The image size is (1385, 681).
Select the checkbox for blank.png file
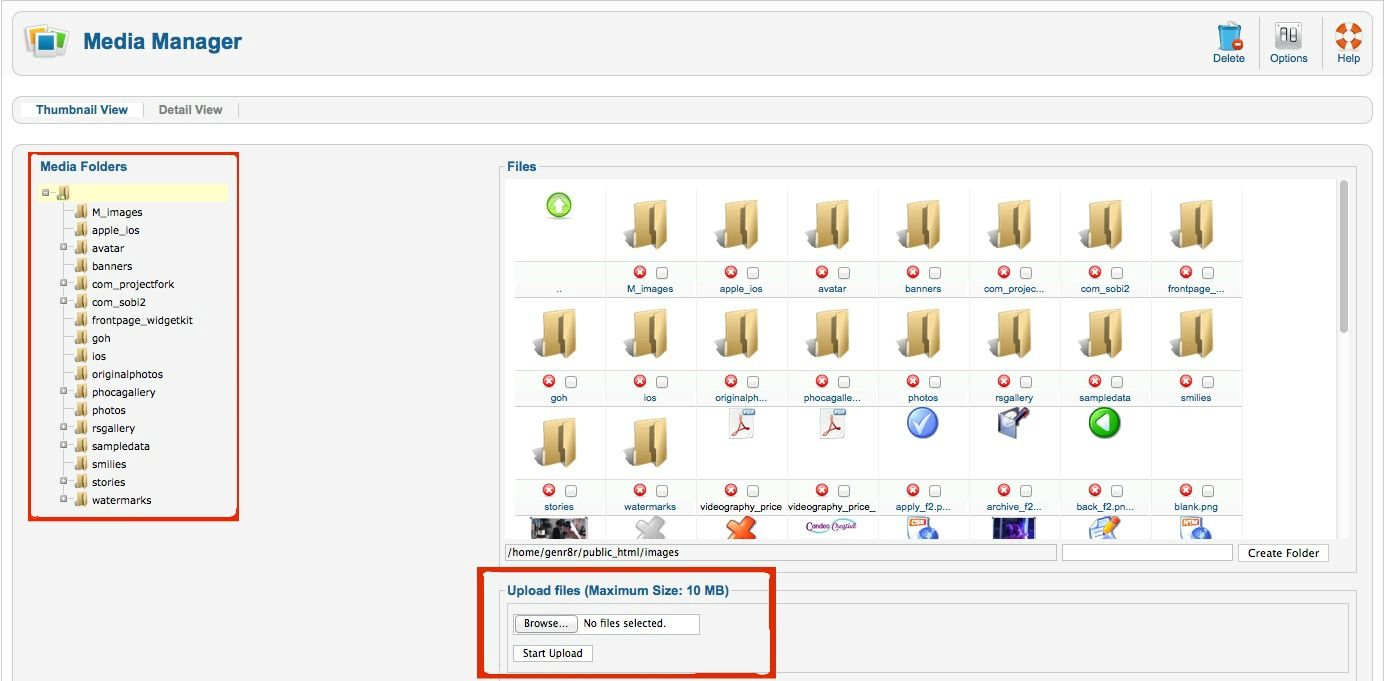tap(1208, 491)
